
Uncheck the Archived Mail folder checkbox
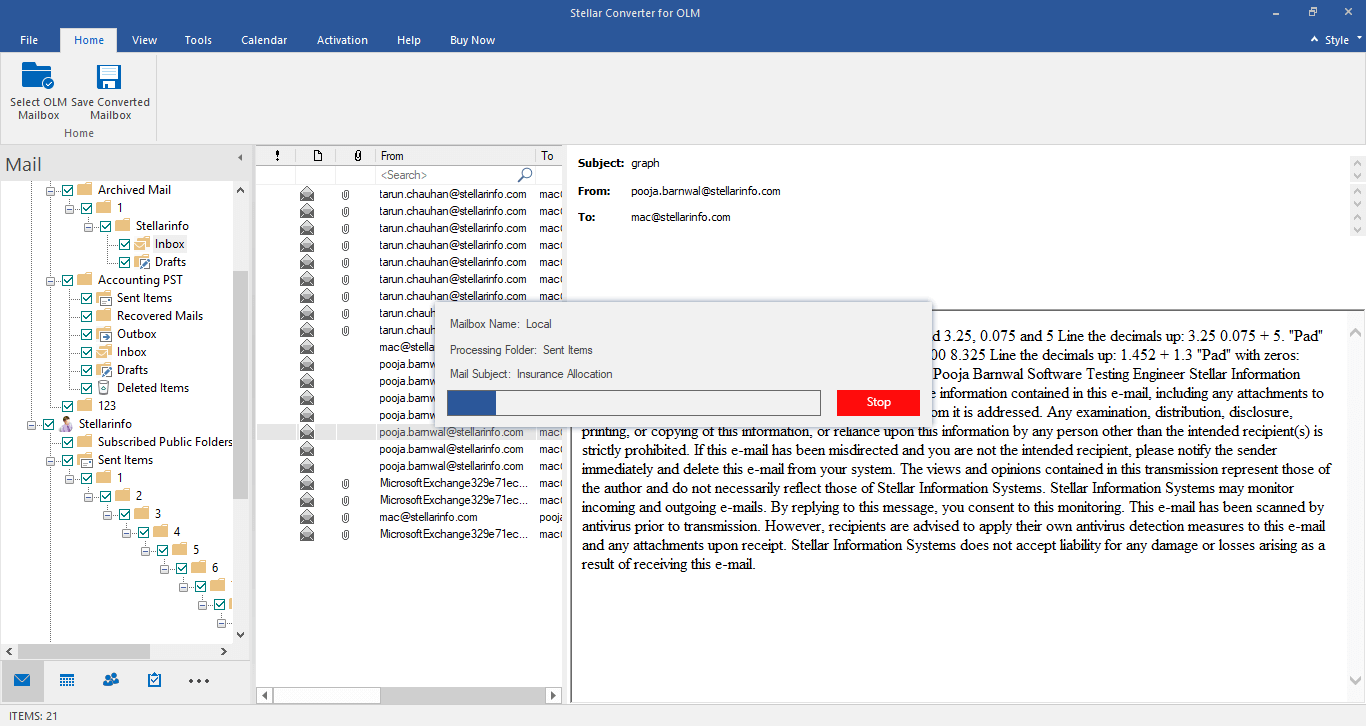tap(68, 190)
